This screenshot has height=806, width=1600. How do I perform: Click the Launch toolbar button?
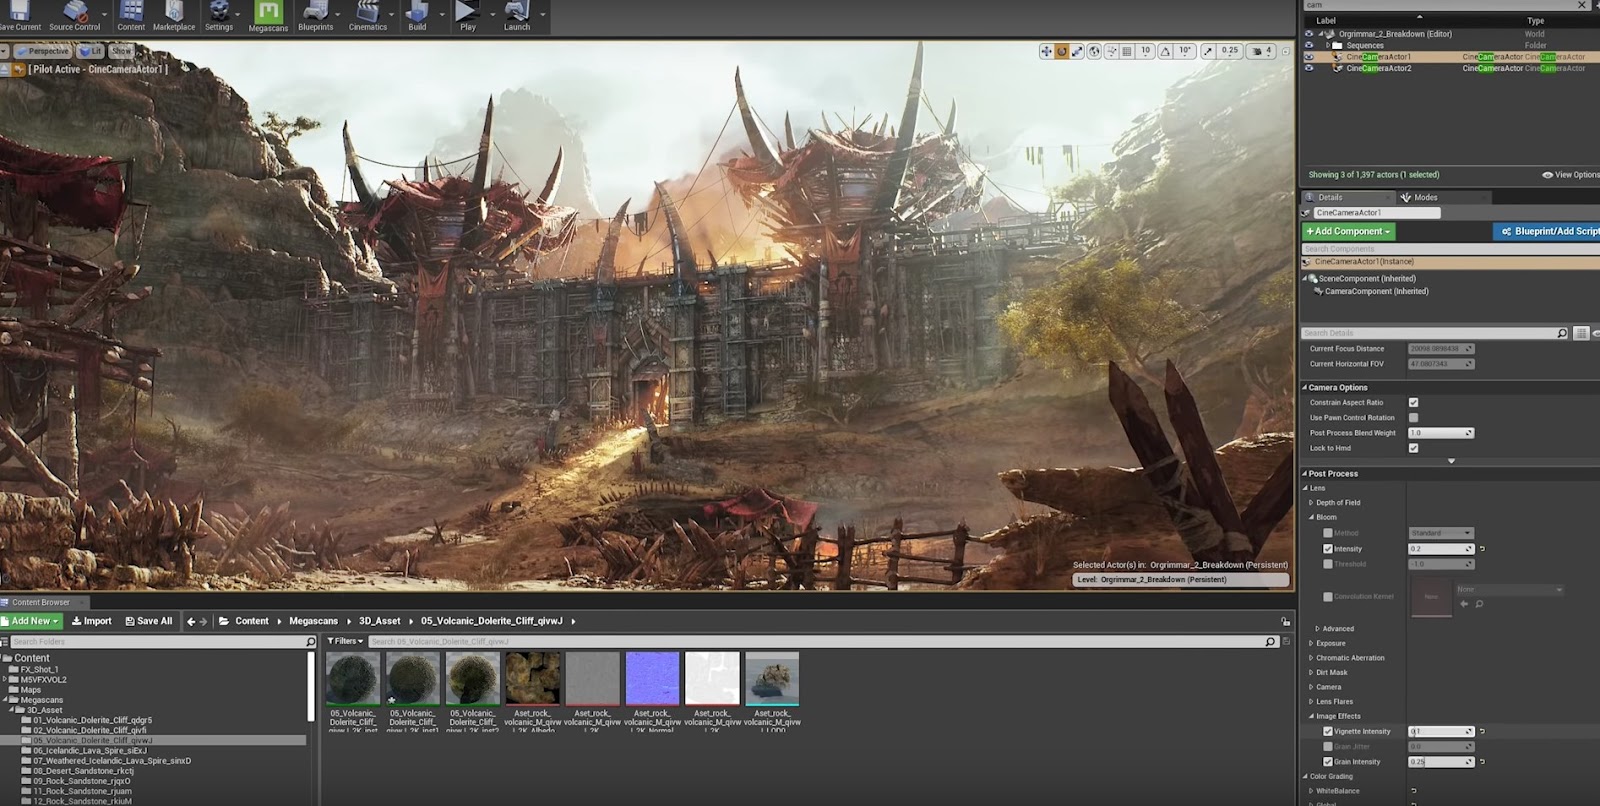(x=517, y=16)
